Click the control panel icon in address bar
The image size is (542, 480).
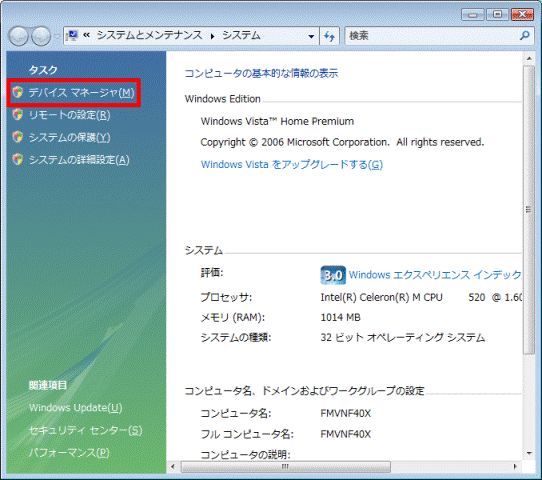coord(72,36)
